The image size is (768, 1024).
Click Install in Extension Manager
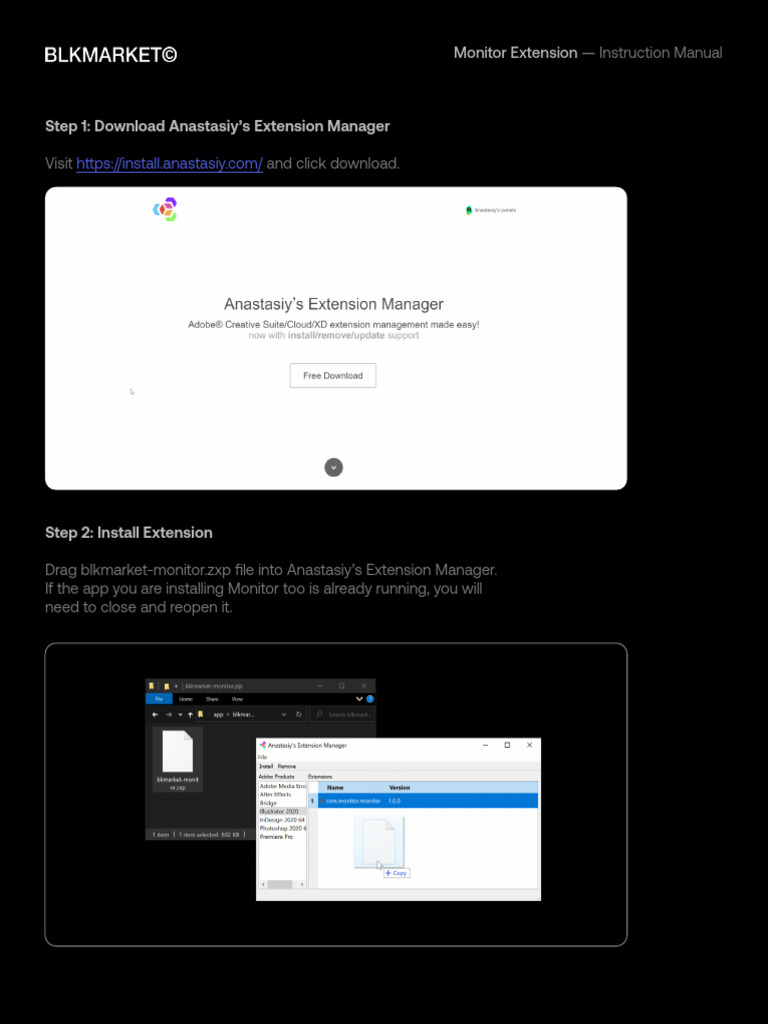coord(266,766)
